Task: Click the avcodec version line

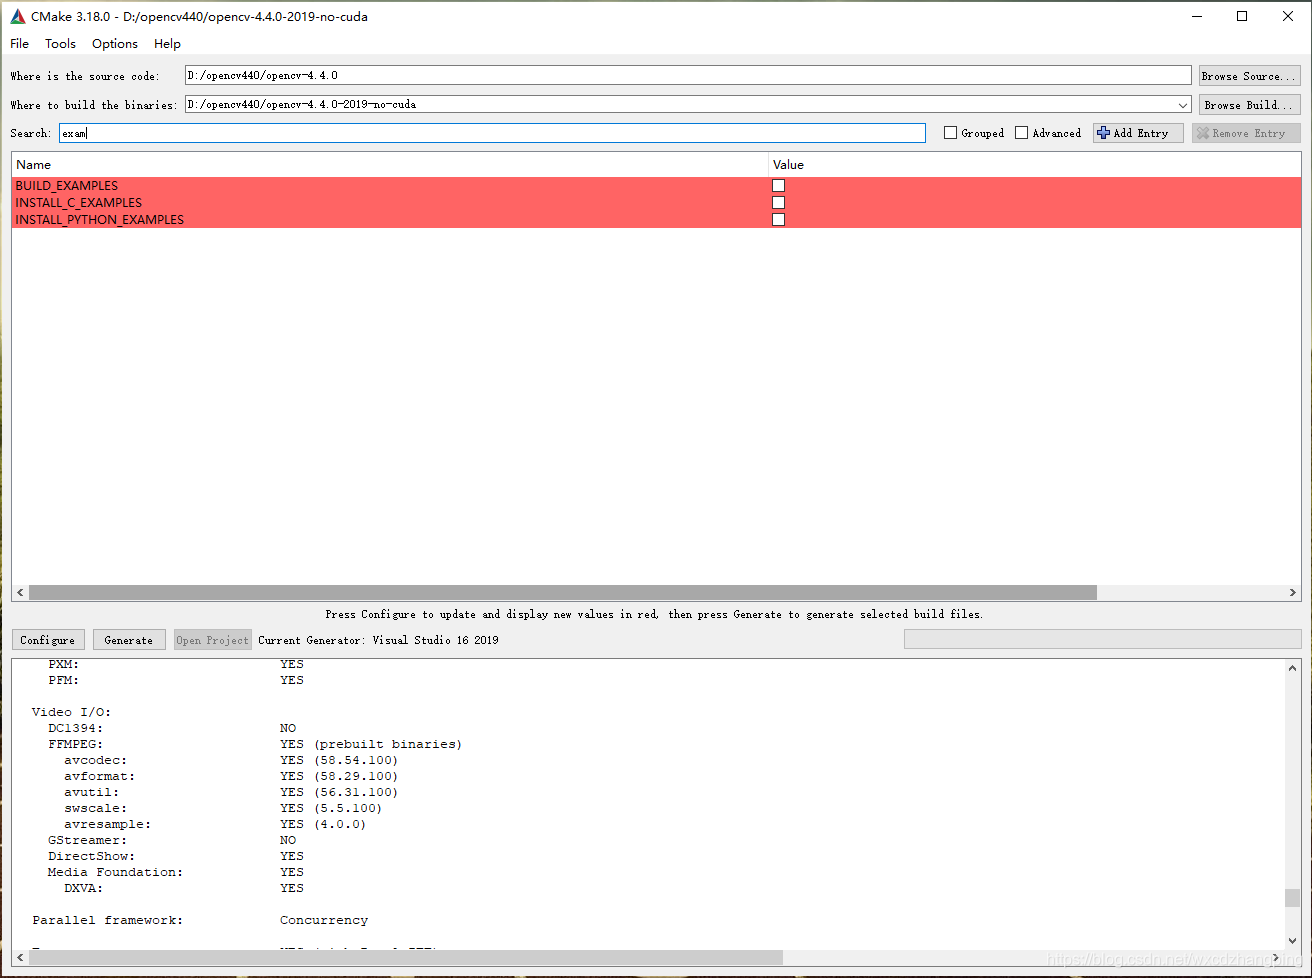Action: (x=231, y=760)
